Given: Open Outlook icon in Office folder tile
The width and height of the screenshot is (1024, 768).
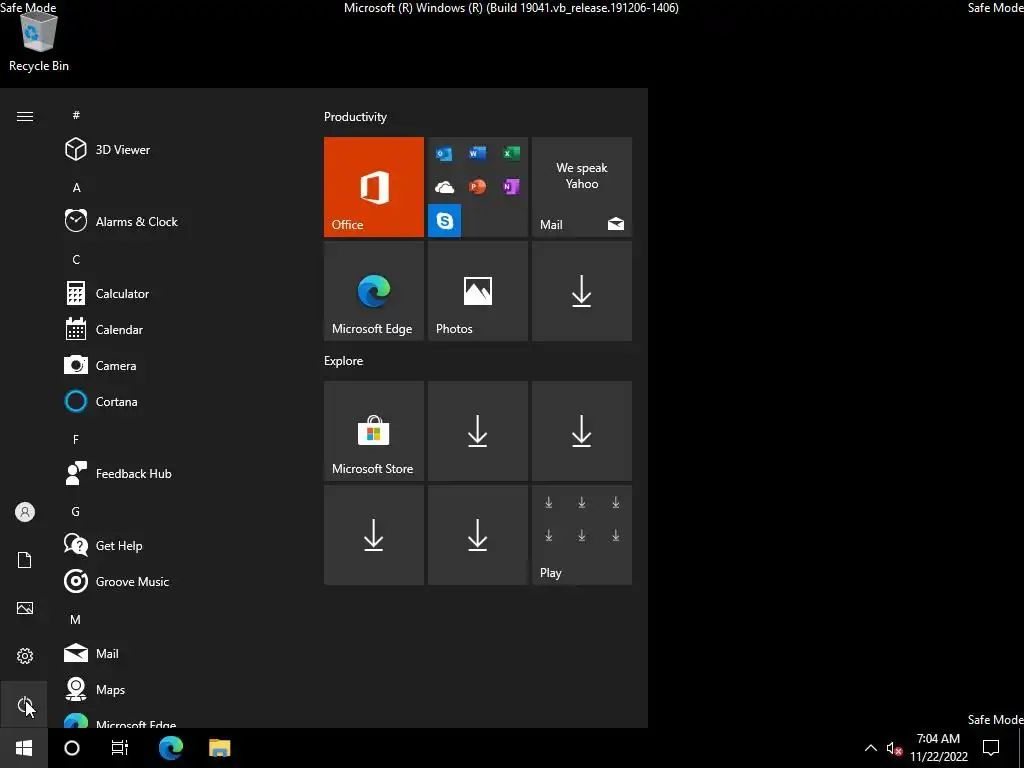Looking at the screenshot, I should 444,153.
